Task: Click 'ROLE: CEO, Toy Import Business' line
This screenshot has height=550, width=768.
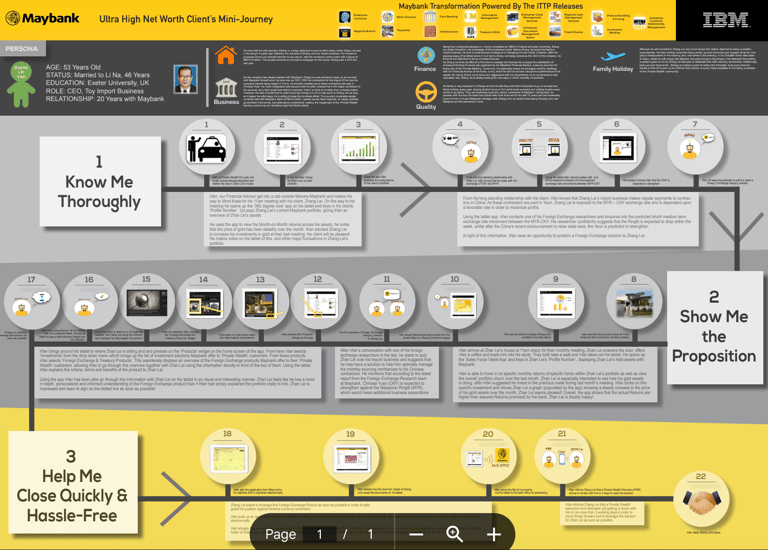Action: click(95, 91)
